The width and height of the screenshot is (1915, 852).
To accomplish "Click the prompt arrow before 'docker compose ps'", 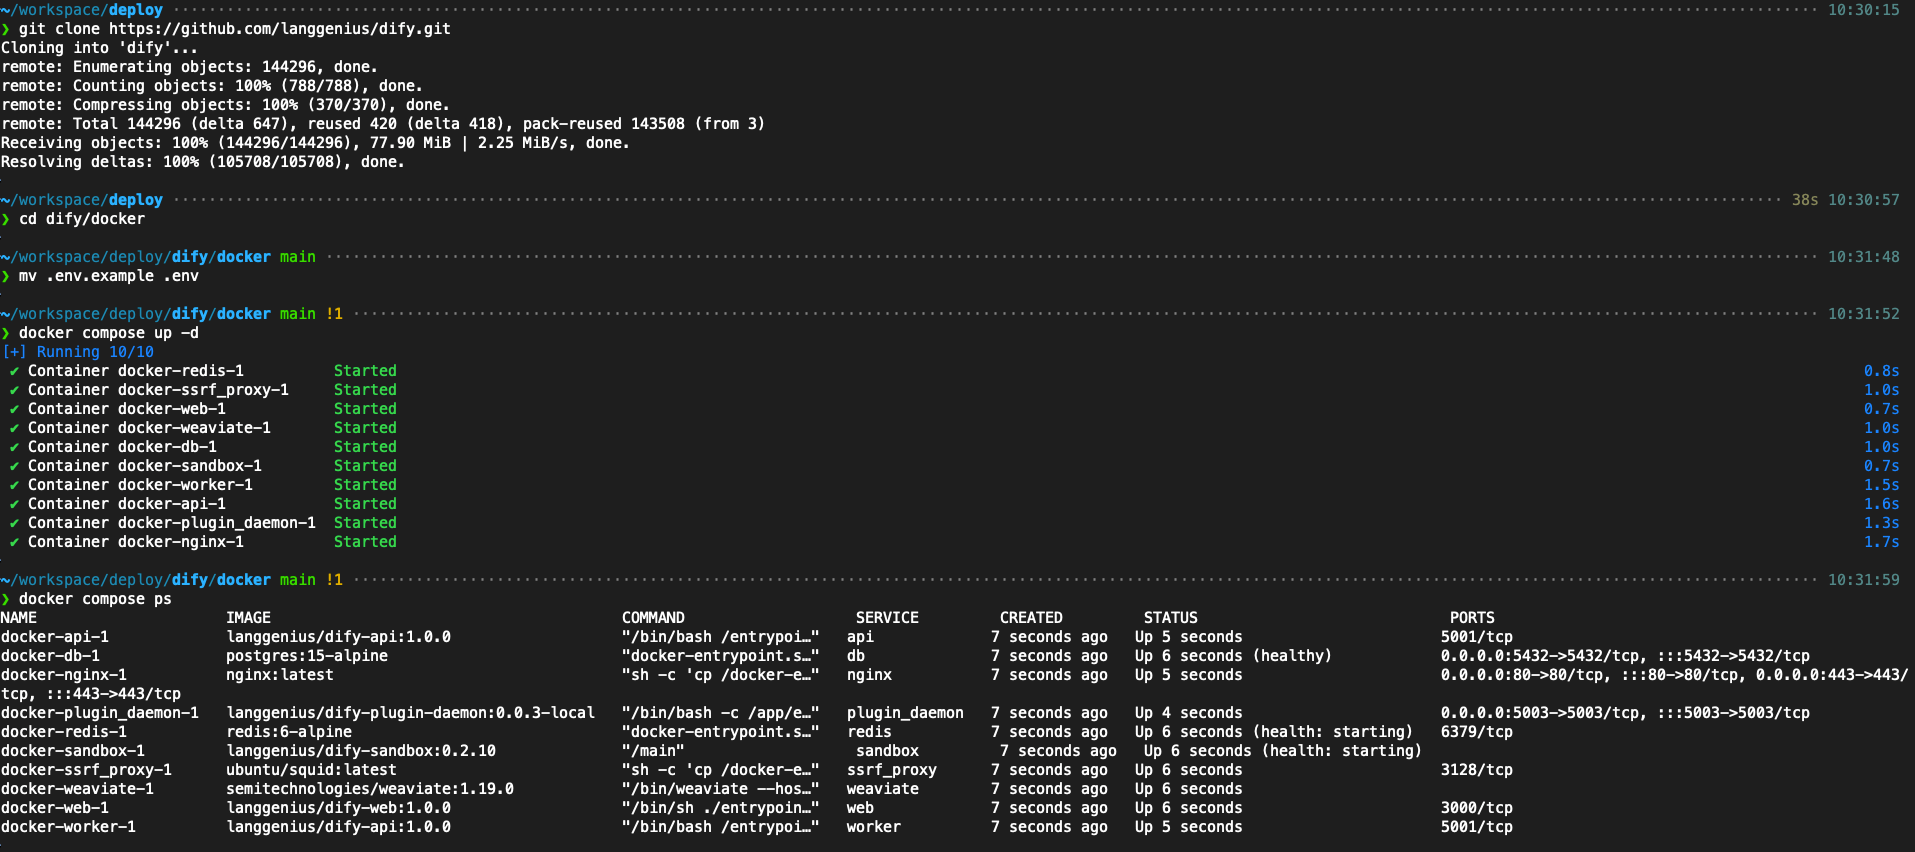I will [x=5, y=599].
